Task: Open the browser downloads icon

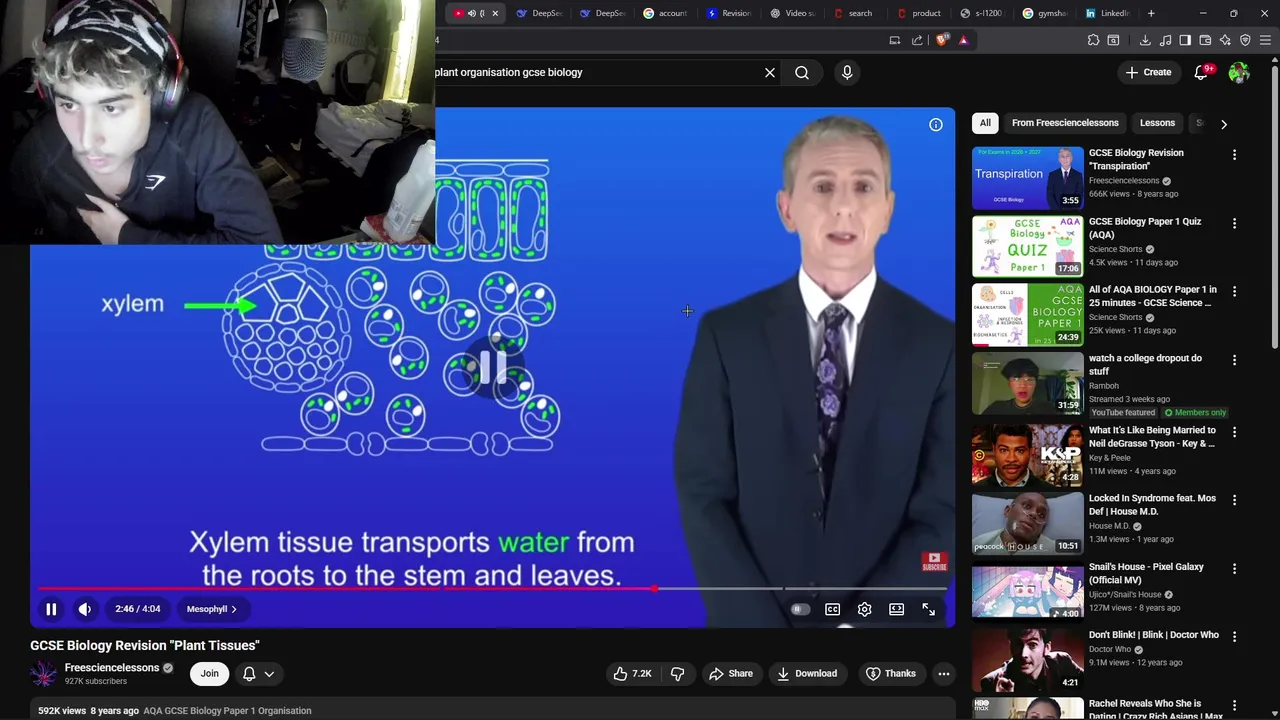Action: coord(1145,40)
